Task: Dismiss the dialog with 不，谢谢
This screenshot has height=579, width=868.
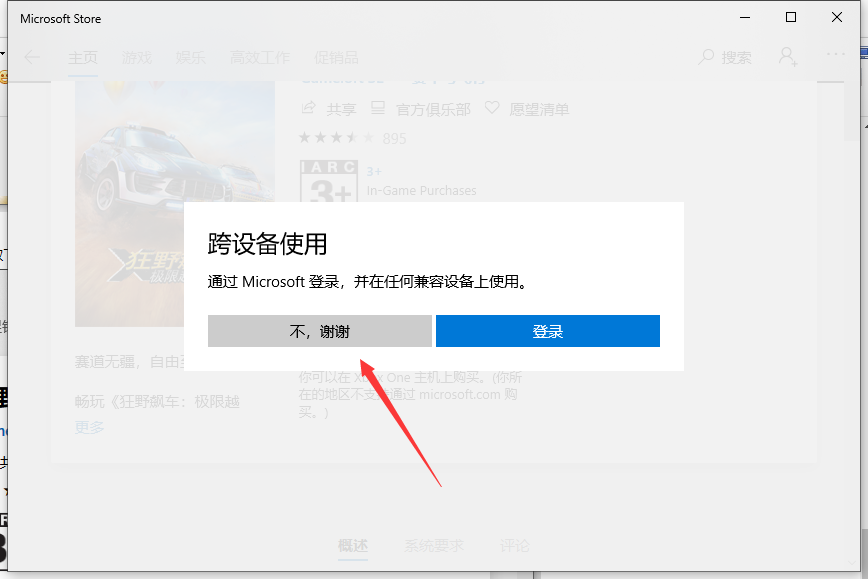Action: (x=319, y=331)
